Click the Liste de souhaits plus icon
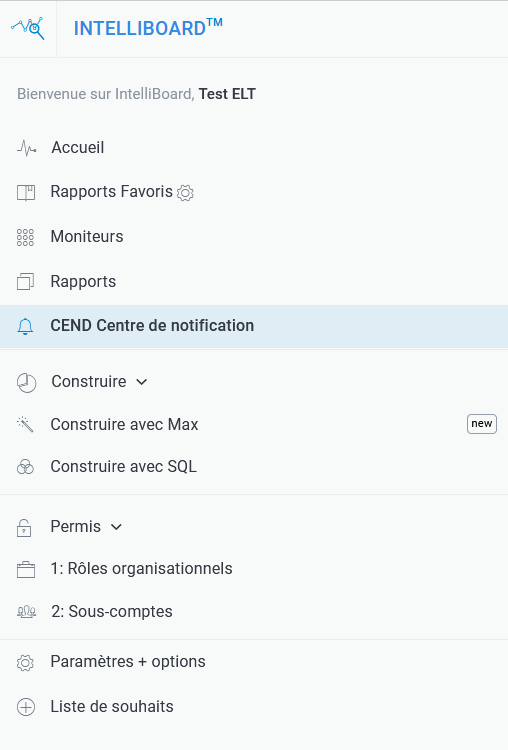Image resolution: width=508 pixels, height=750 pixels. [x=26, y=707]
